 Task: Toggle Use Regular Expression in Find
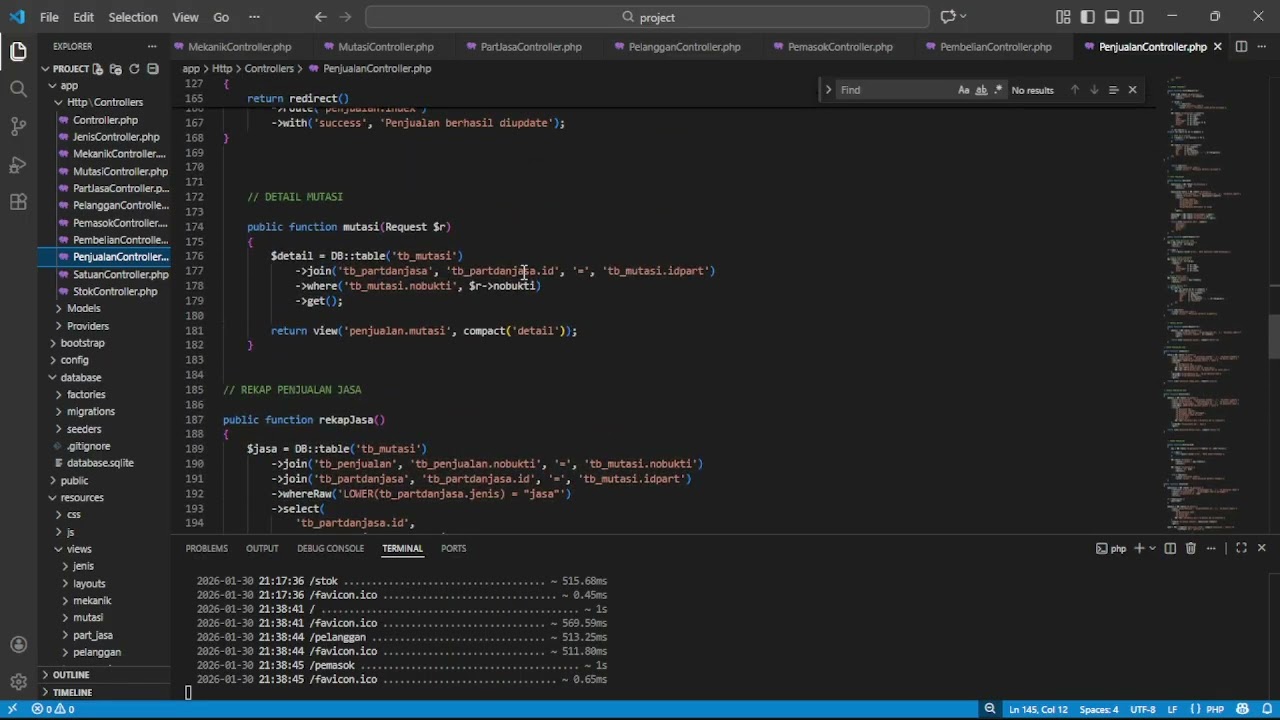[x=997, y=90]
